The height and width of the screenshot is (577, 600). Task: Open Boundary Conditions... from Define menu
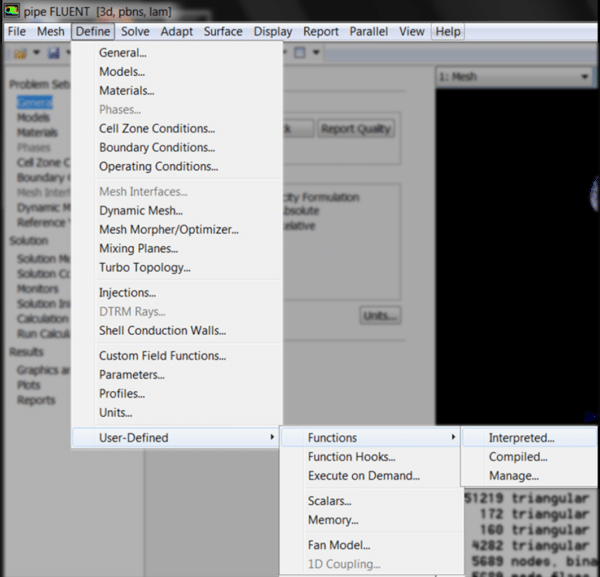click(x=157, y=148)
